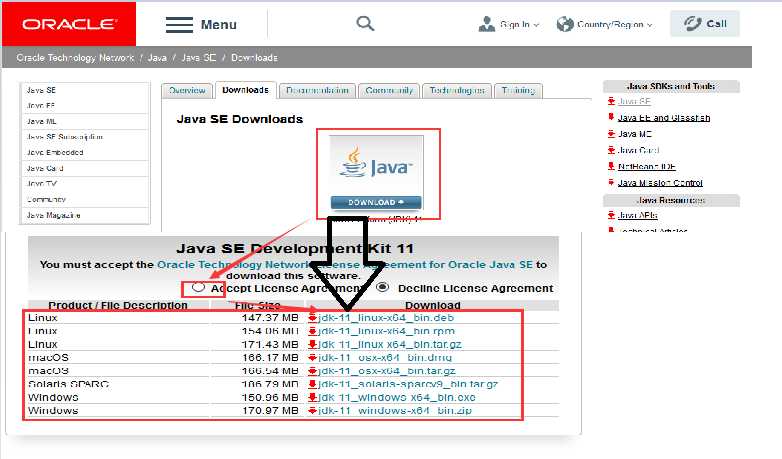Click jdk-11_osx-x64_bin.dmg download link

pyautogui.click(x=385, y=358)
